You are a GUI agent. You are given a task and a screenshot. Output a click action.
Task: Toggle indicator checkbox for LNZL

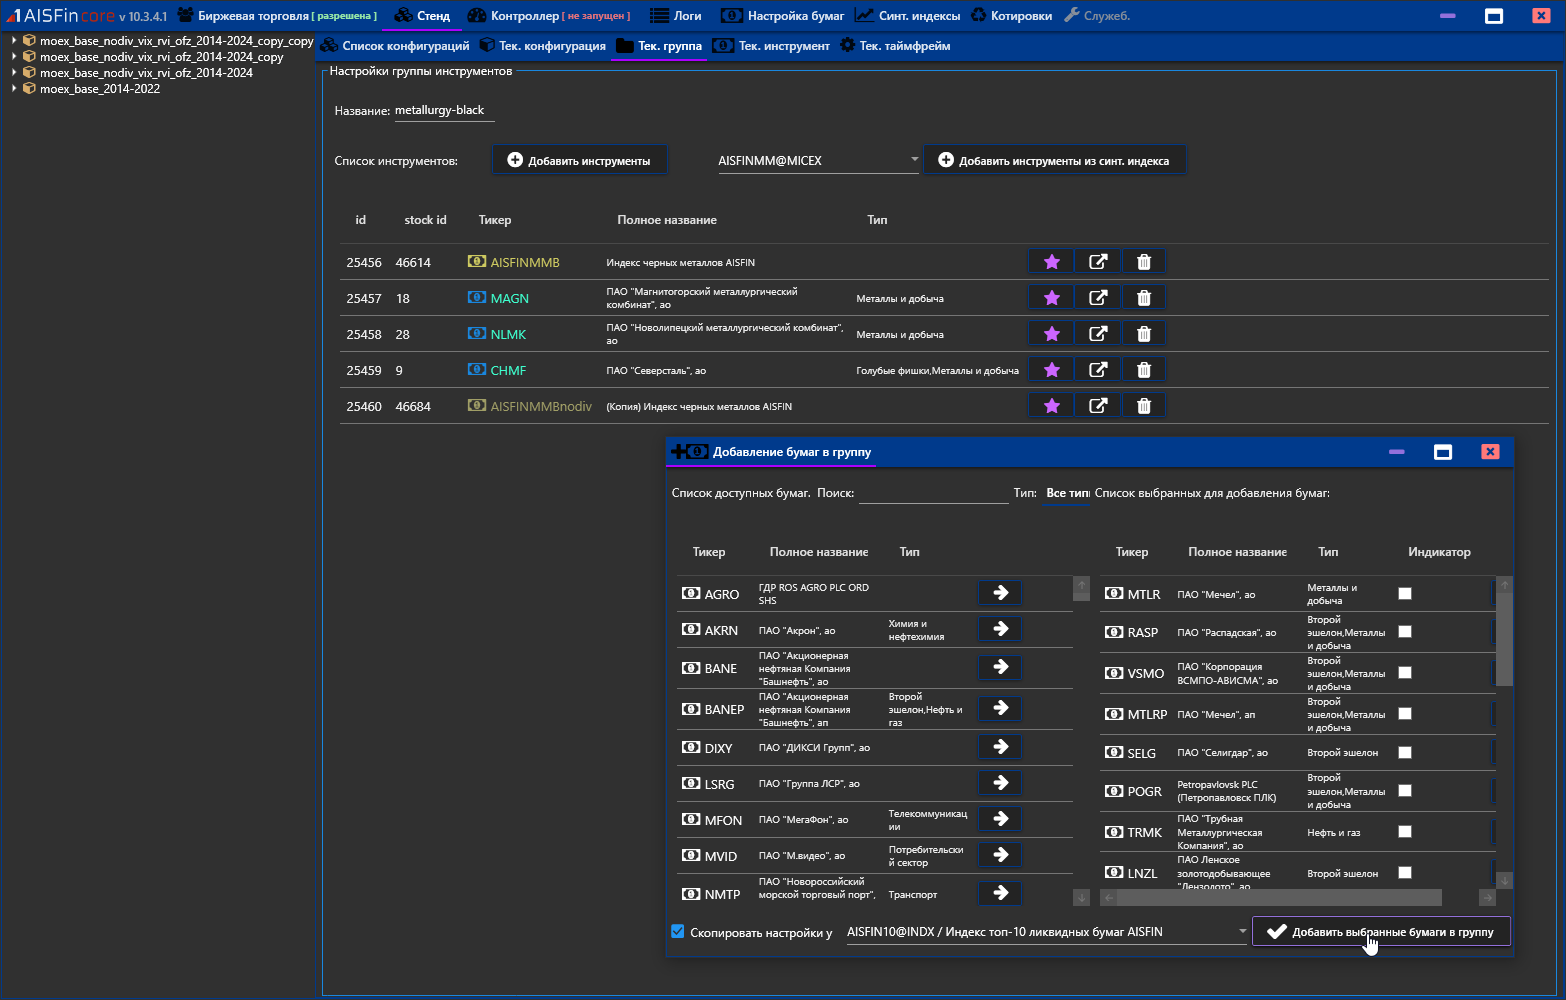click(x=1405, y=873)
